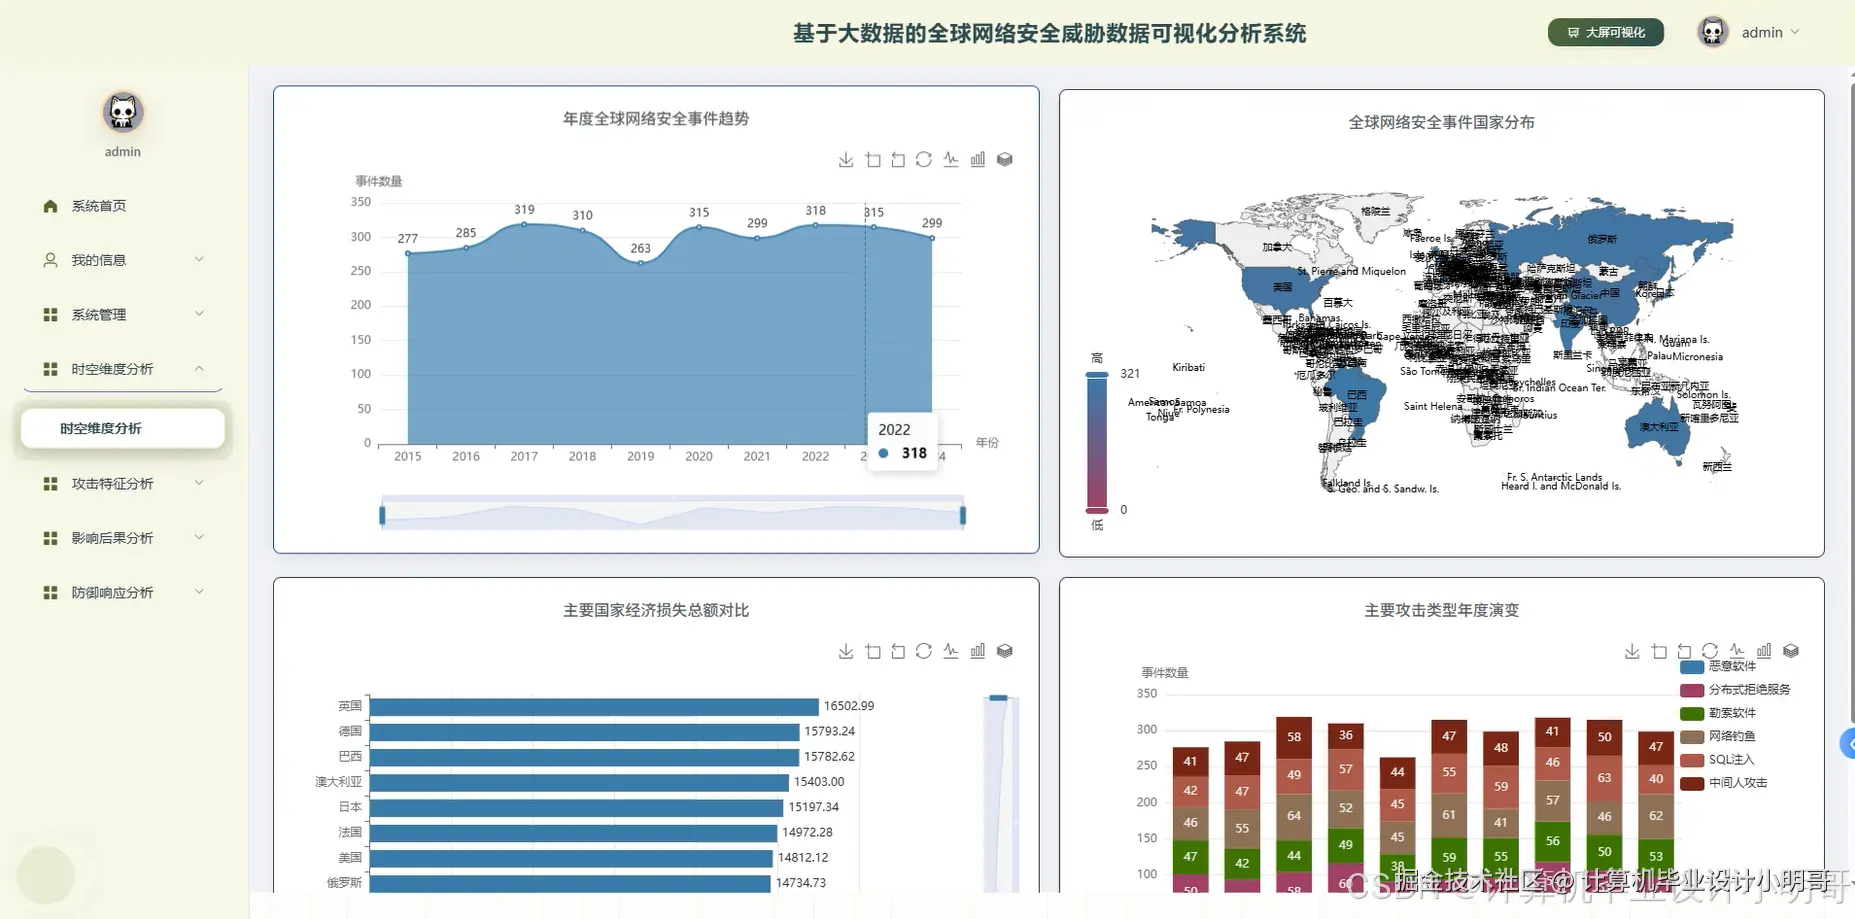
Task: Click the 澳大利亚 region on the world map
Action: [x=1658, y=426]
